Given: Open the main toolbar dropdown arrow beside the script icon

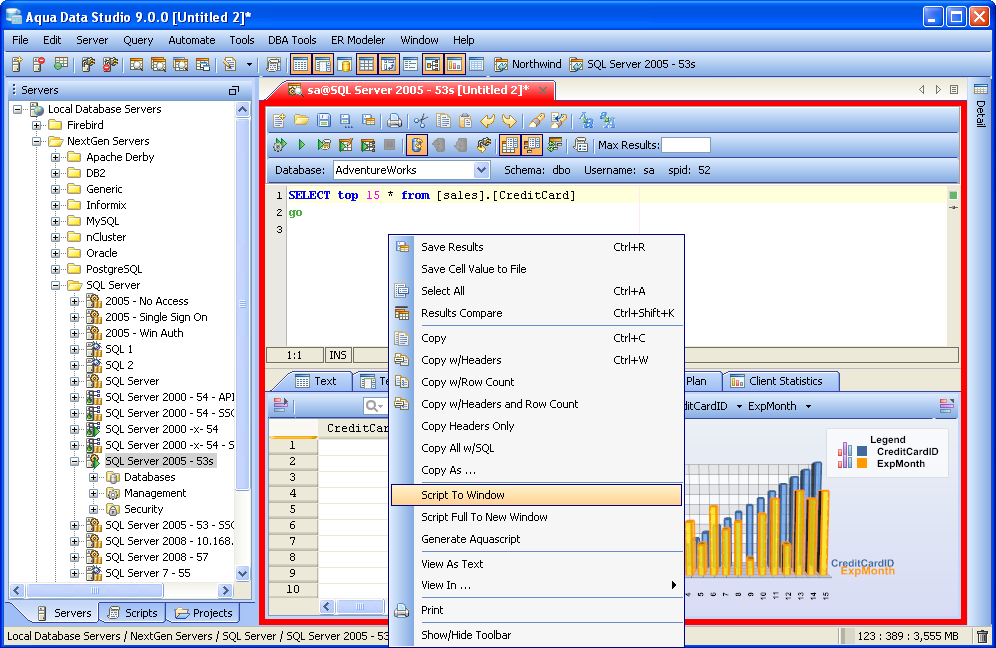Looking at the screenshot, I should (x=249, y=64).
